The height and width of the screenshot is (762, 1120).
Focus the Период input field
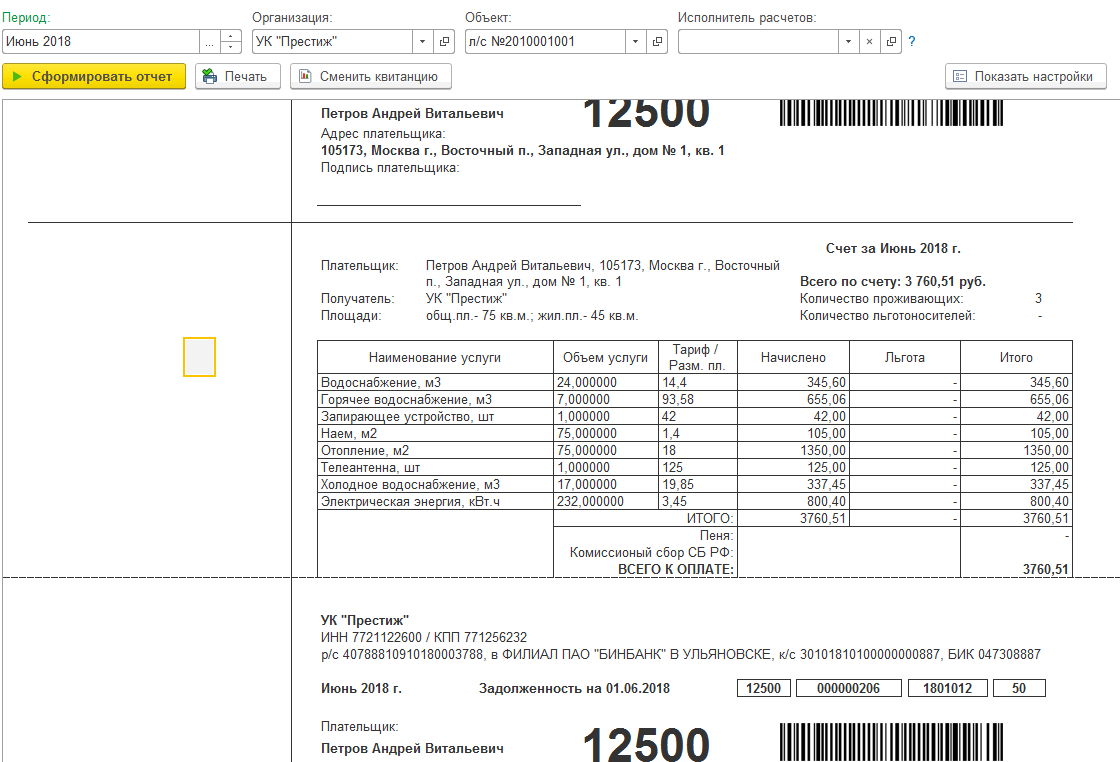tap(101, 41)
